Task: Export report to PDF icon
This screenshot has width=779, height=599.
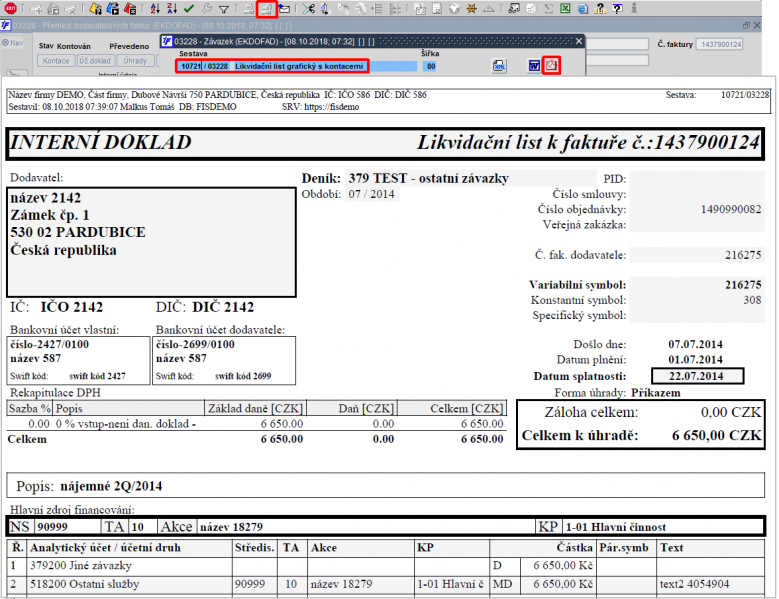Action: point(551,65)
